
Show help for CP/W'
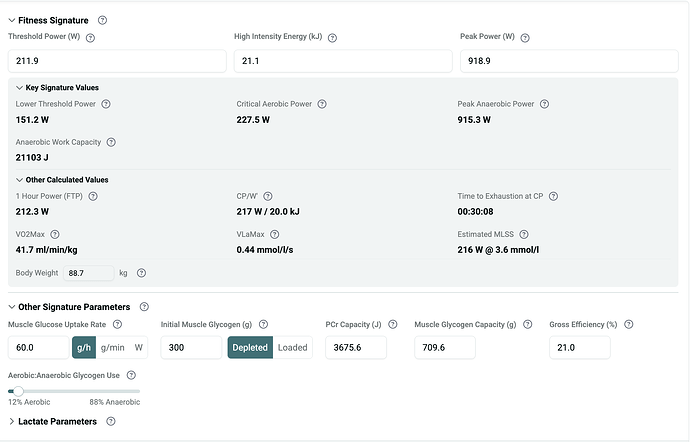268,196
